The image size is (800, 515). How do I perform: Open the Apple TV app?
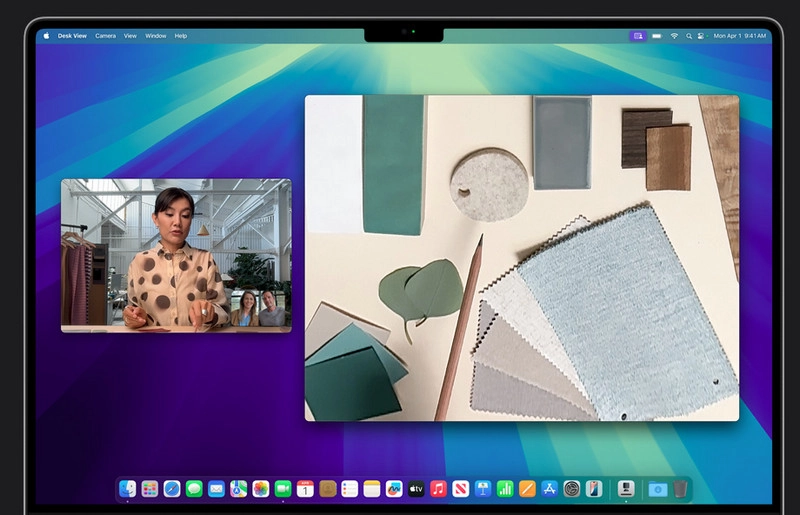click(416, 489)
